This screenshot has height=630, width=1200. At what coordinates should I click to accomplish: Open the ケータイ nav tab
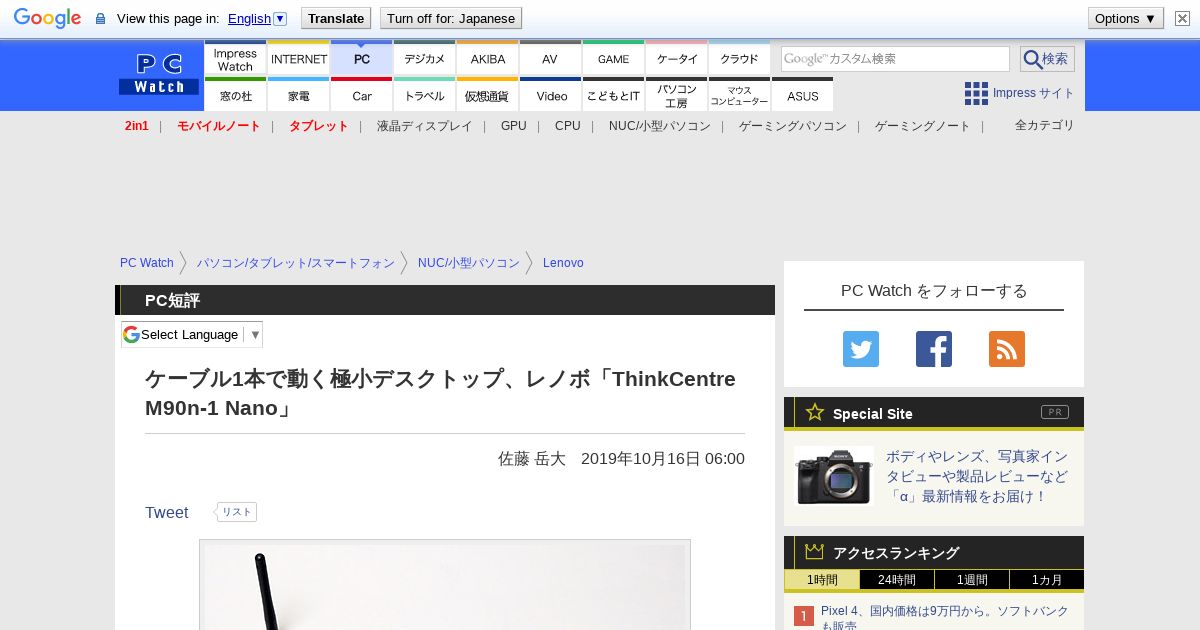click(x=677, y=59)
